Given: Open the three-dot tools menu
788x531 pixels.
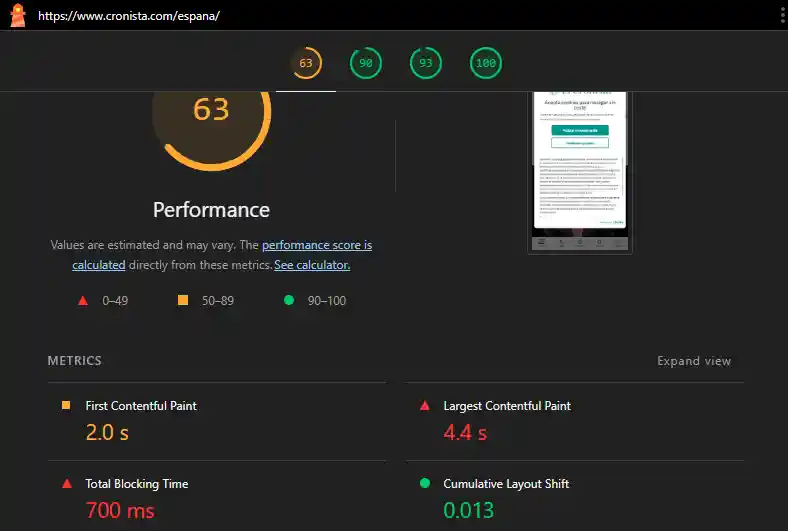Looking at the screenshot, I should [x=781, y=16].
